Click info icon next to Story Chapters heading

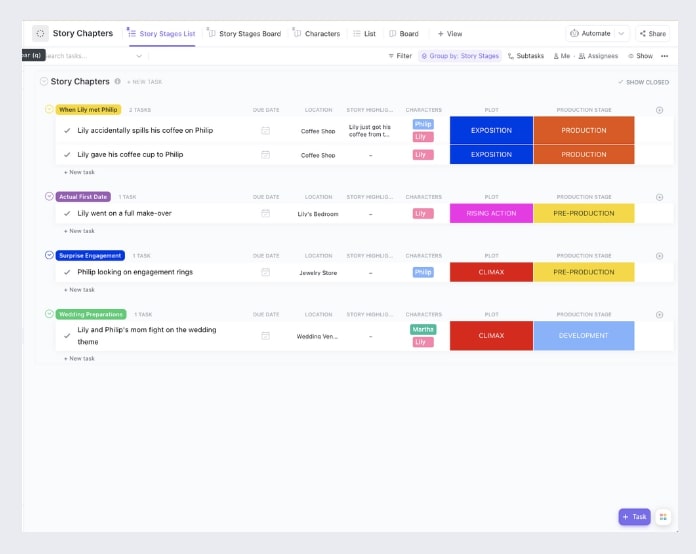point(118,81)
